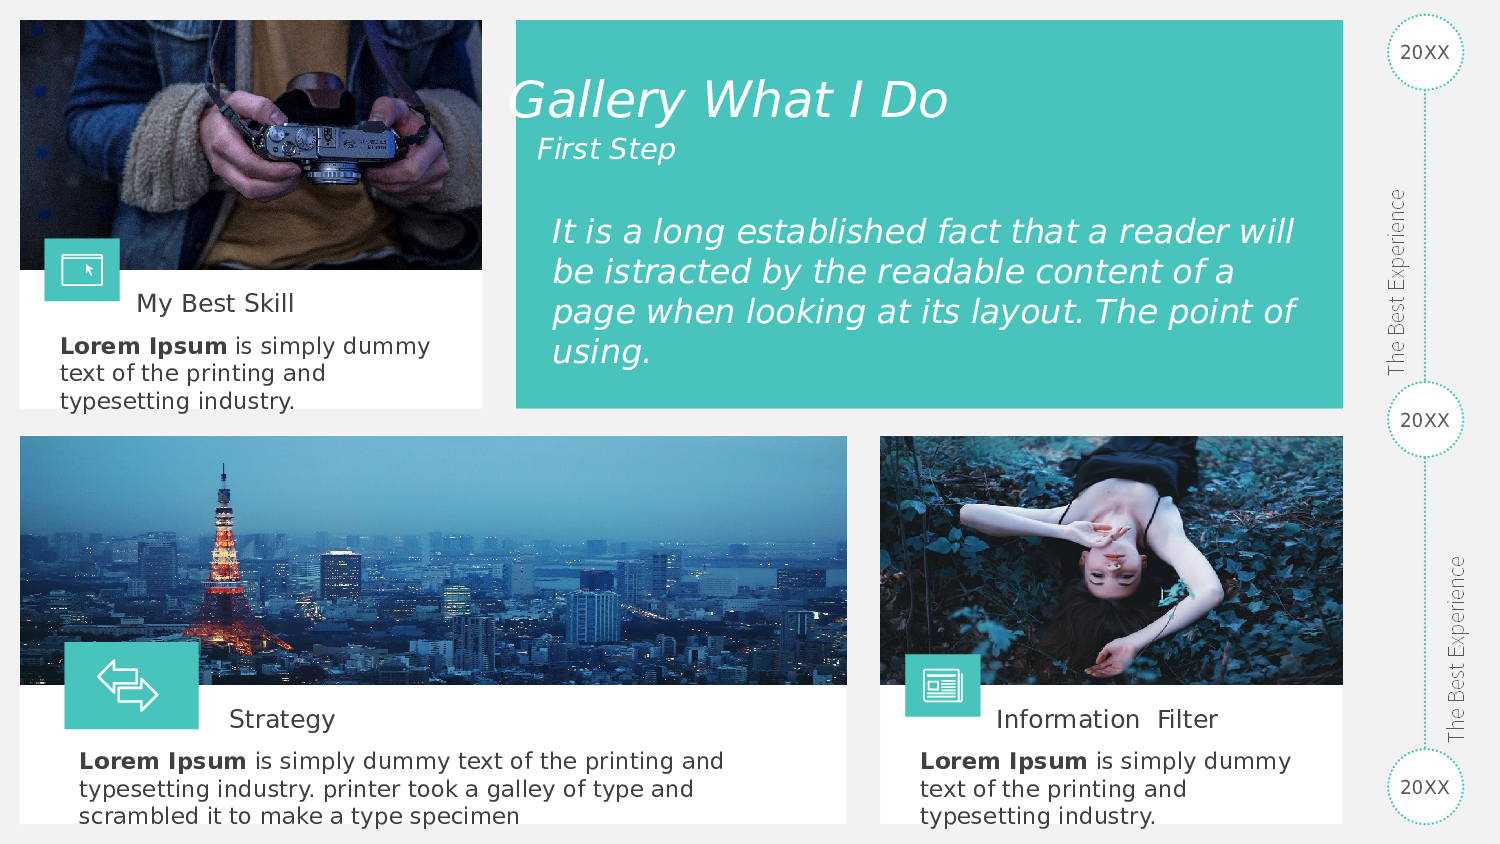Select the upper vertical "The Best Experience" label
Viewport: 1500px width, 844px height.
tap(1396, 282)
